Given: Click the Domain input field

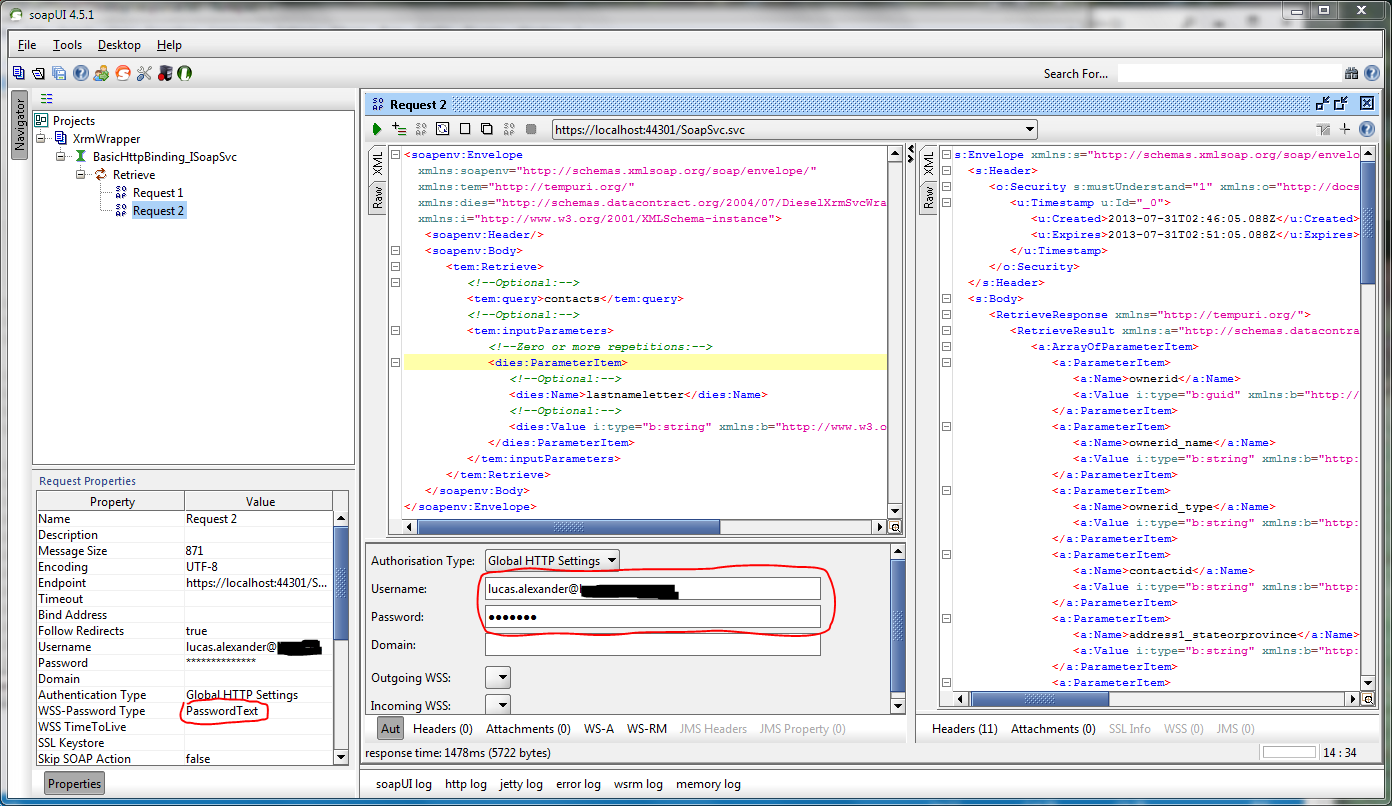Looking at the screenshot, I should (x=653, y=645).
